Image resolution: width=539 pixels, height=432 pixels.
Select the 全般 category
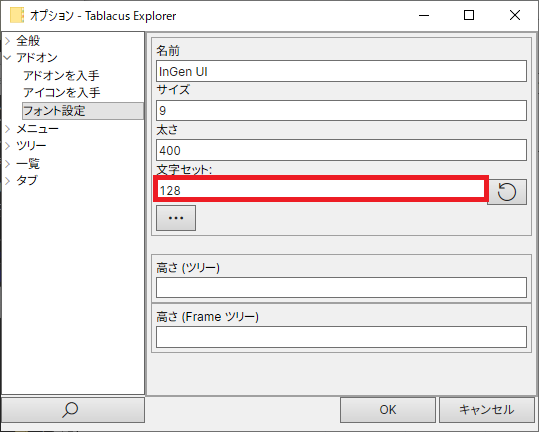click(x=28, y=41)
